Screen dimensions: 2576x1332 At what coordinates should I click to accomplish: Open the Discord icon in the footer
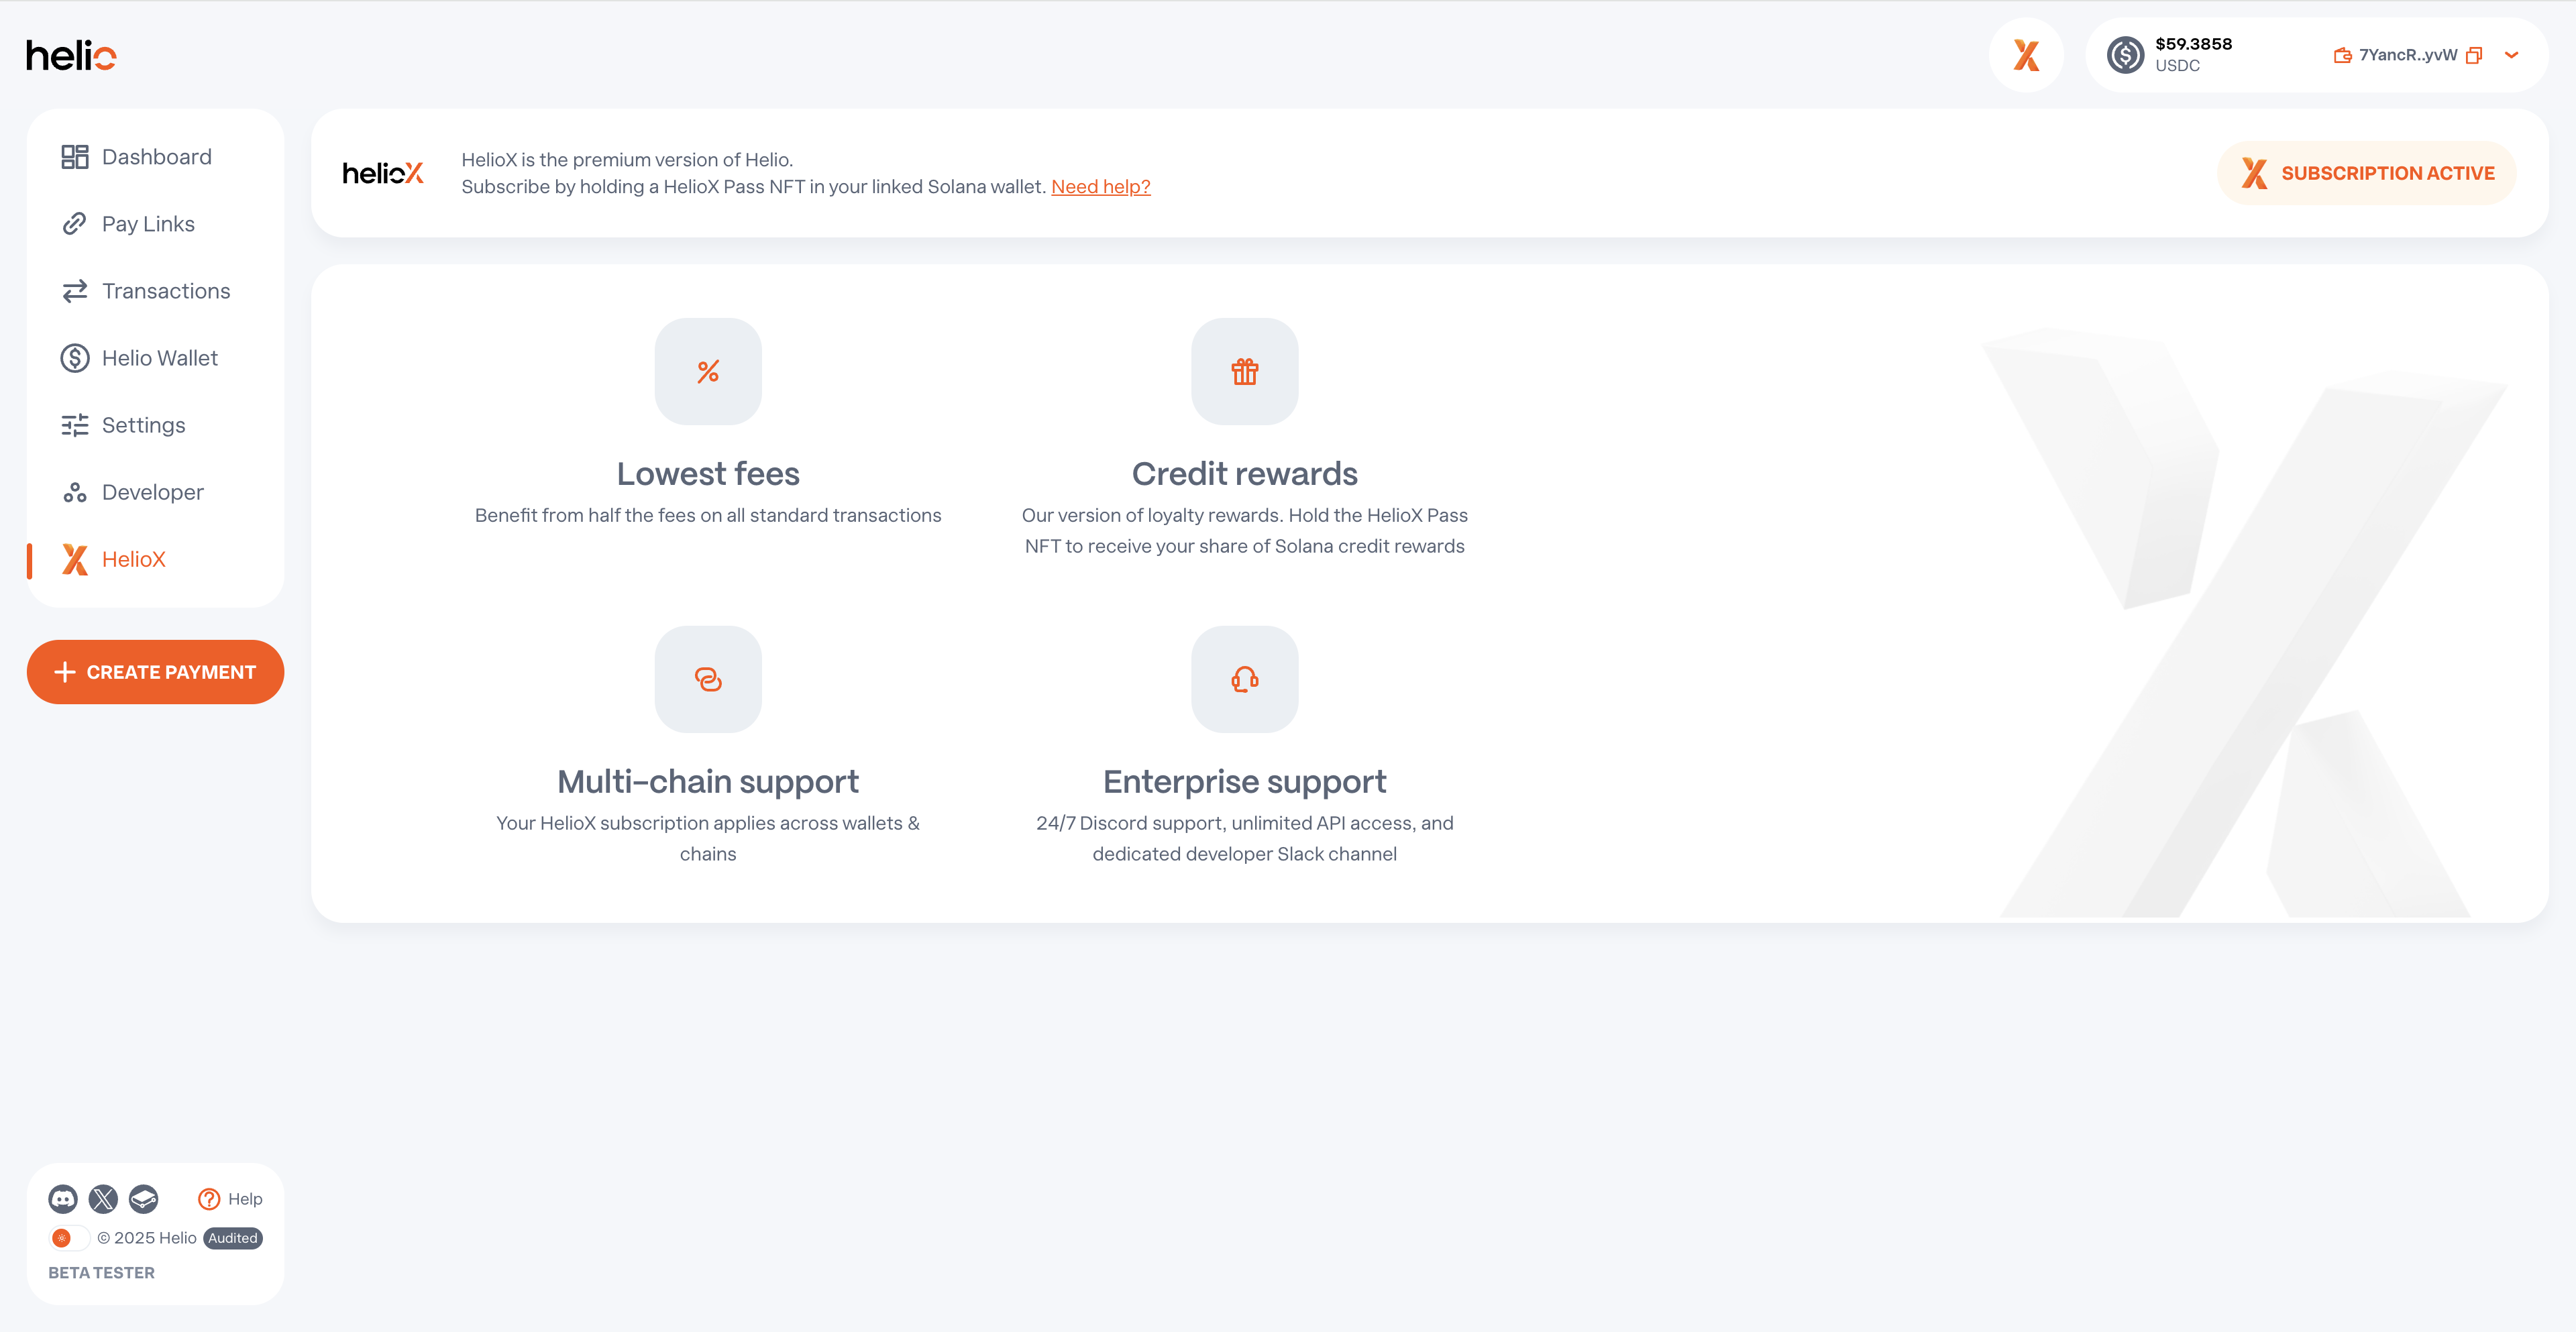pos(63,1198)
